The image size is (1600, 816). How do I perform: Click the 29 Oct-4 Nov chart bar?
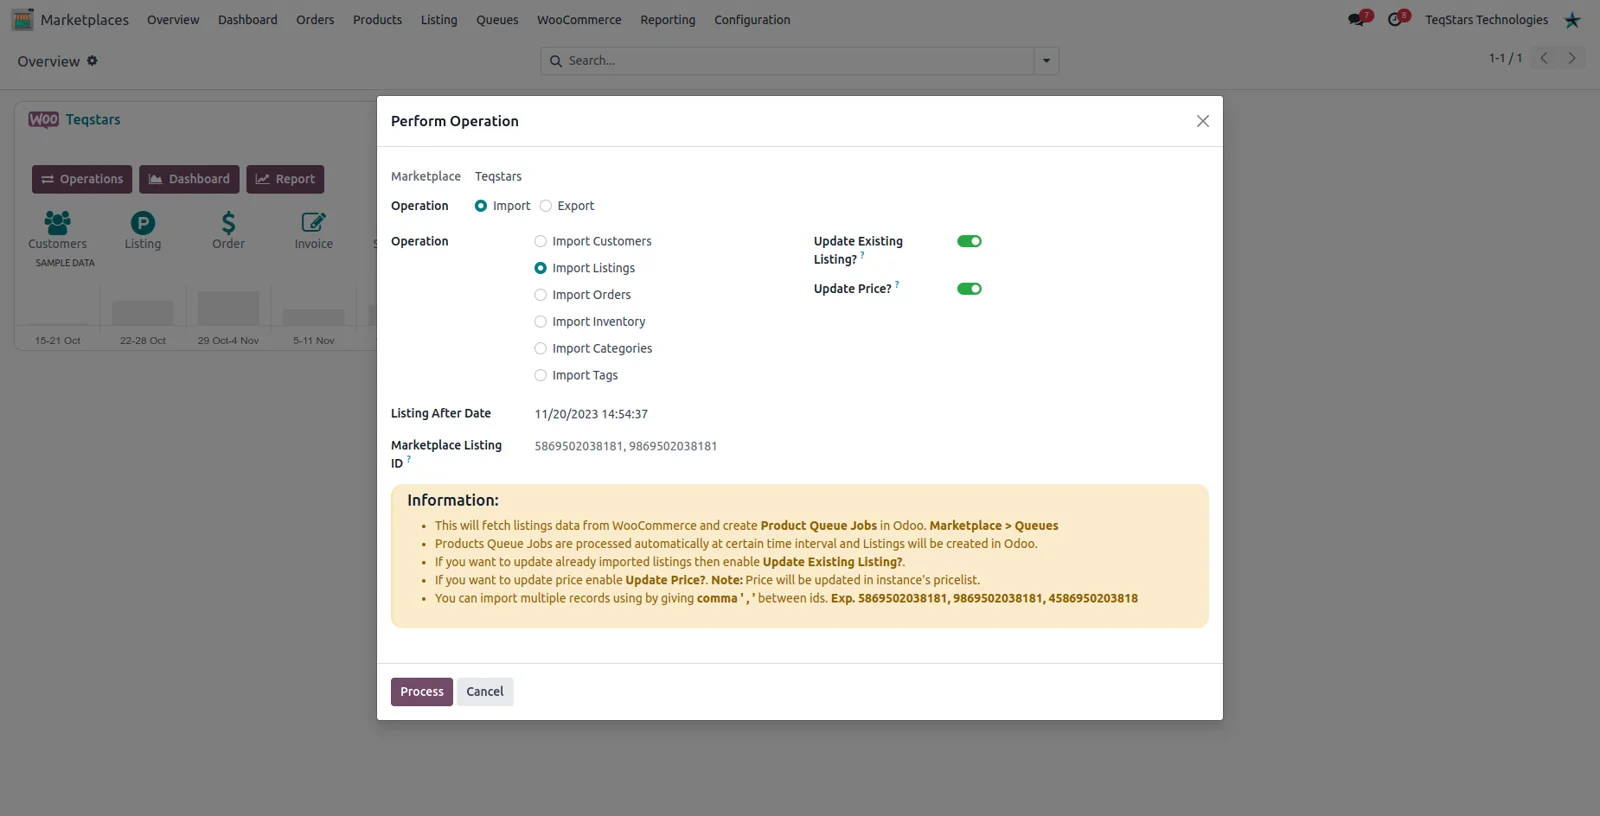click(228, 307)
